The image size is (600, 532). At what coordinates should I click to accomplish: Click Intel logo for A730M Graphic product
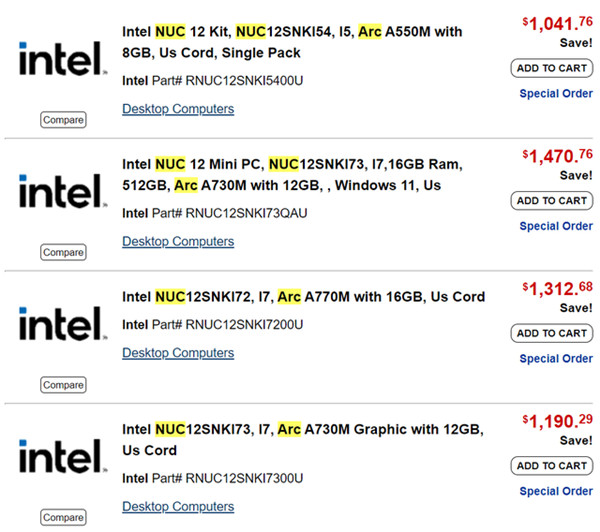pyautogui.click(x=62, y=455)
